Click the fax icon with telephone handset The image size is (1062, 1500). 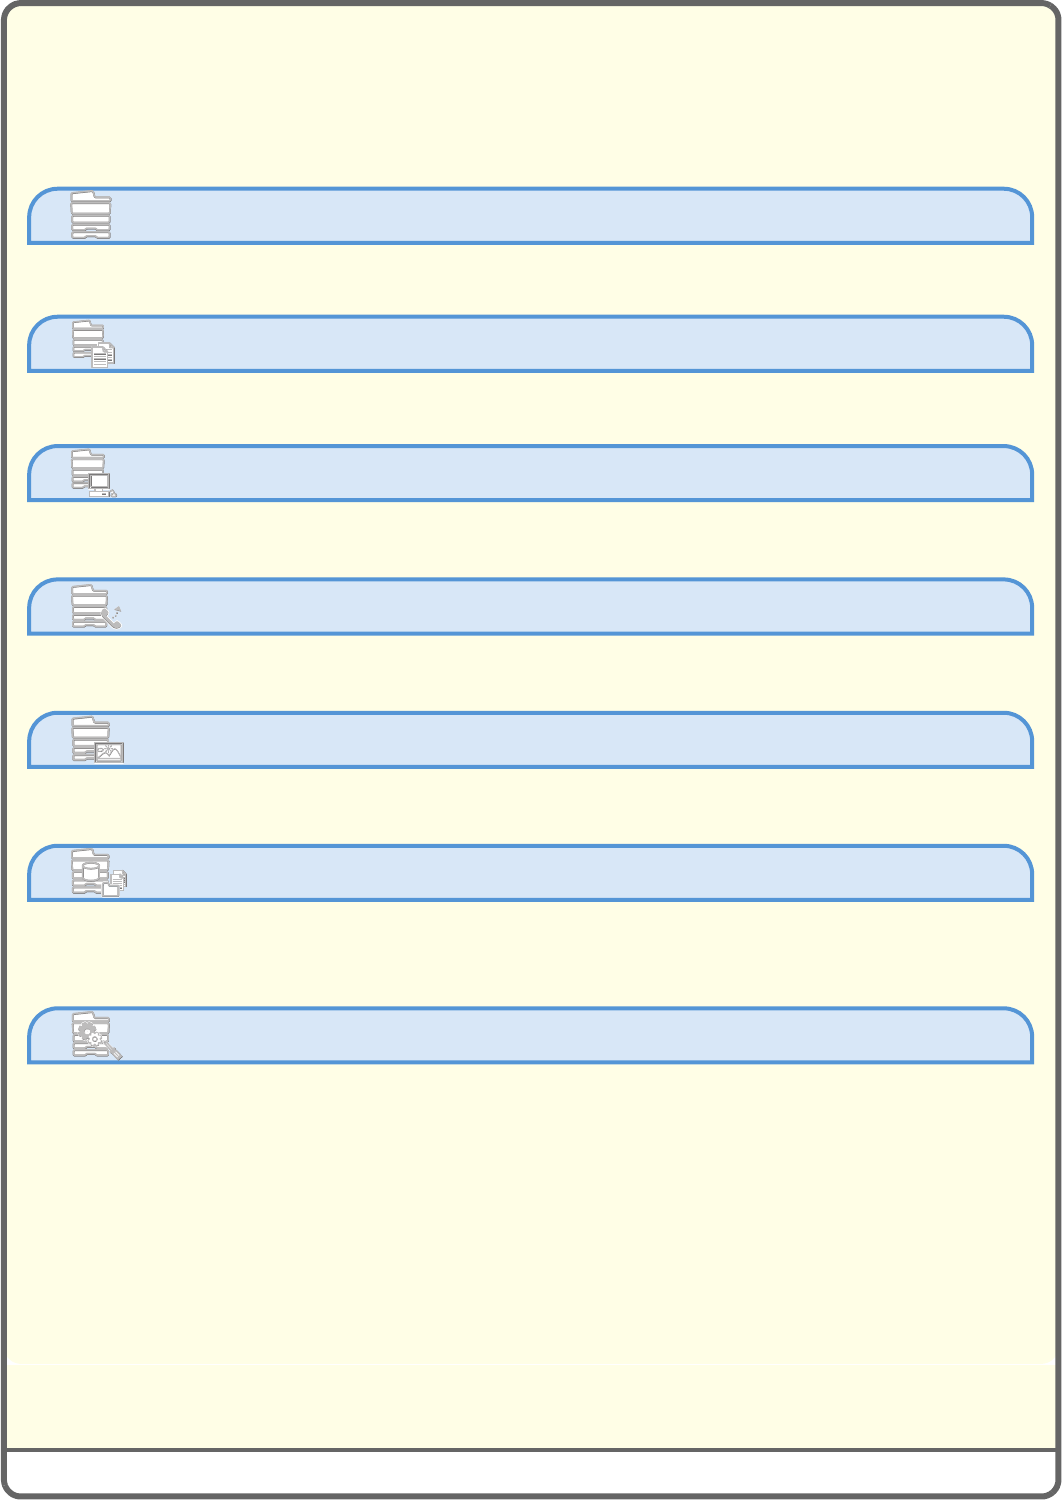[x=96, y=607]
